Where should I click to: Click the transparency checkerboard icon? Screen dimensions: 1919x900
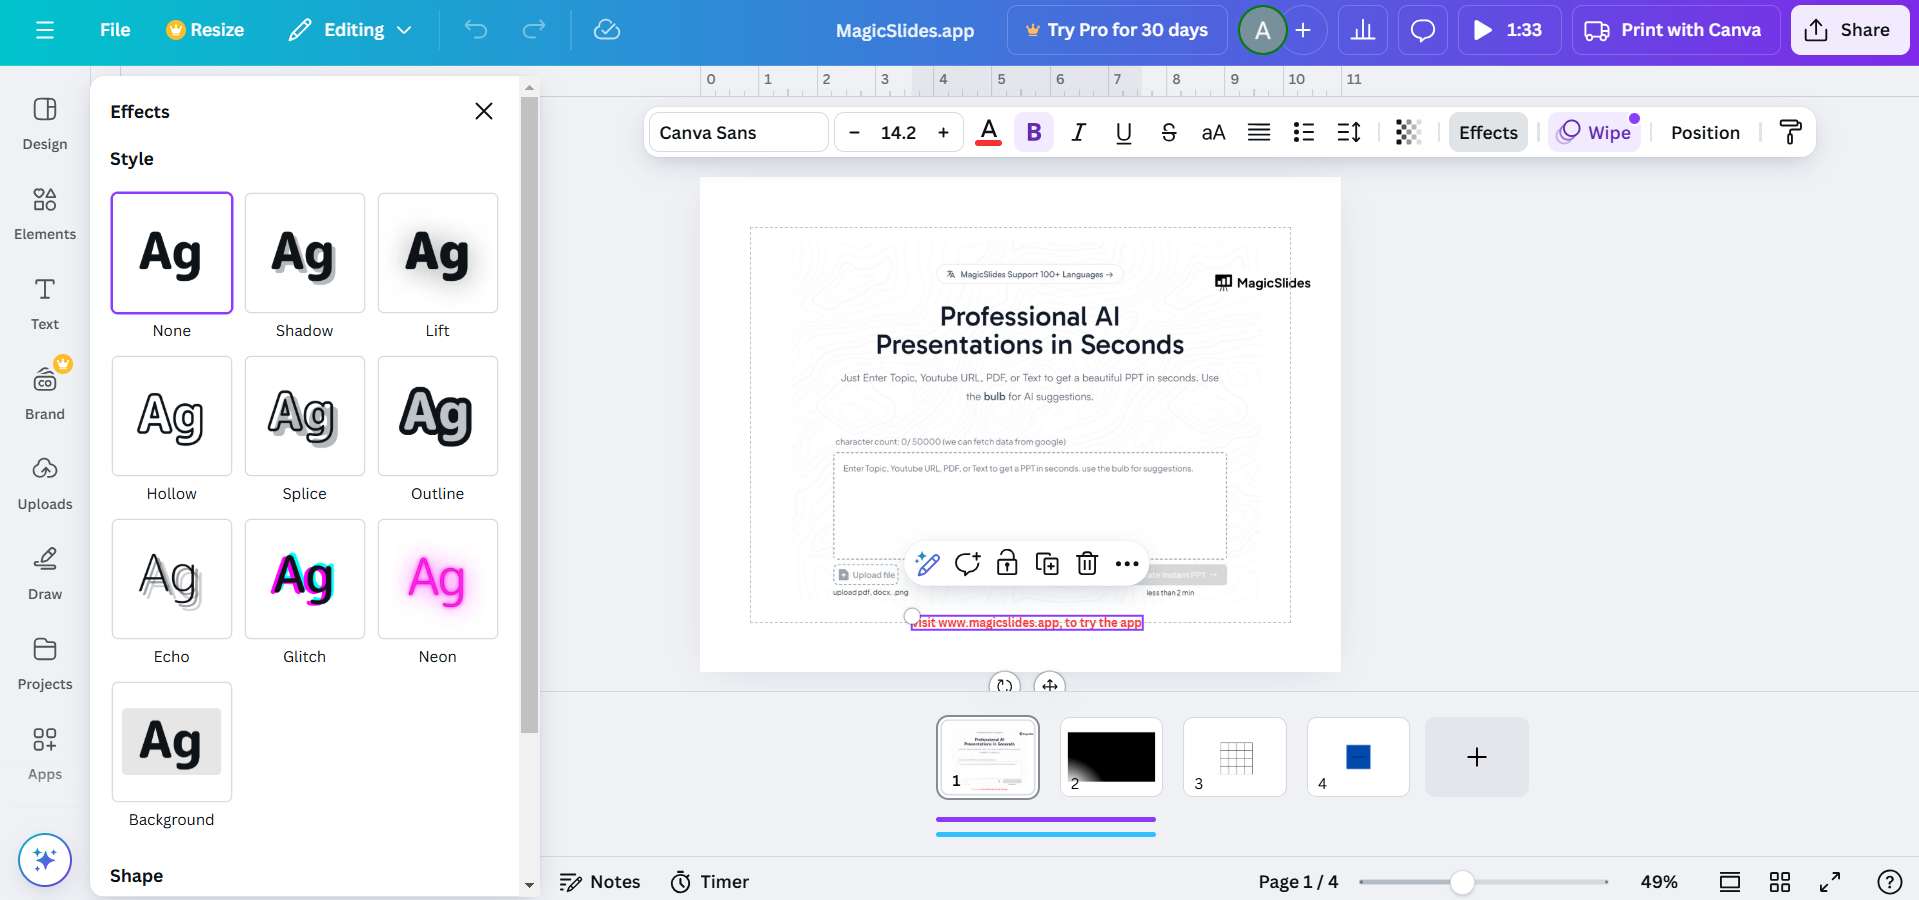click(1408, 132)
